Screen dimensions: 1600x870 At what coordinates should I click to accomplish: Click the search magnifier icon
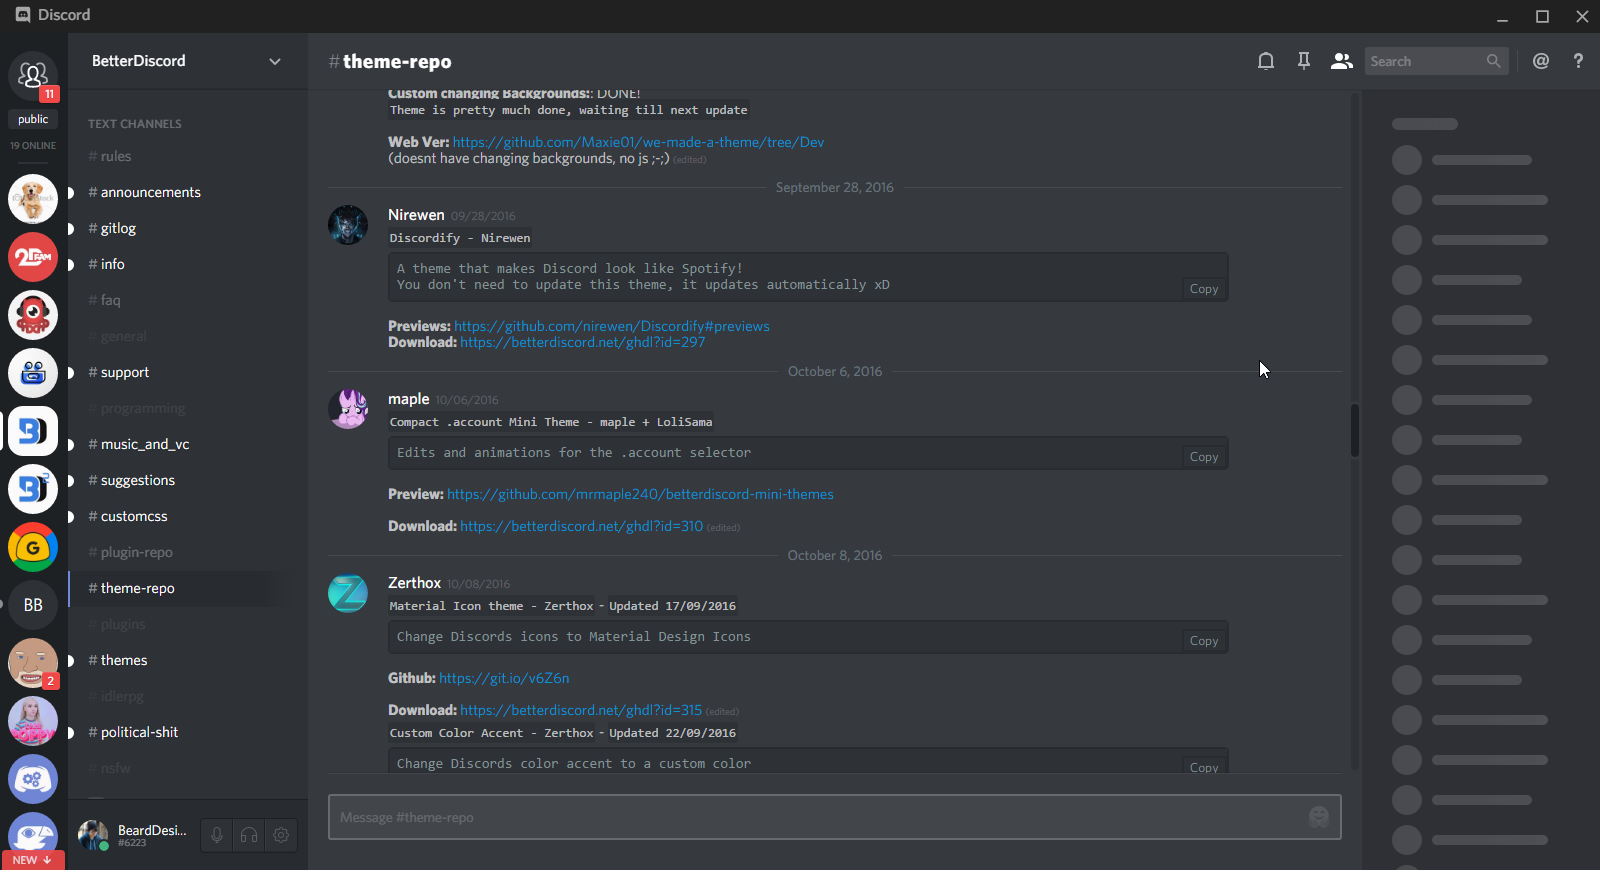pos(1493,61)
